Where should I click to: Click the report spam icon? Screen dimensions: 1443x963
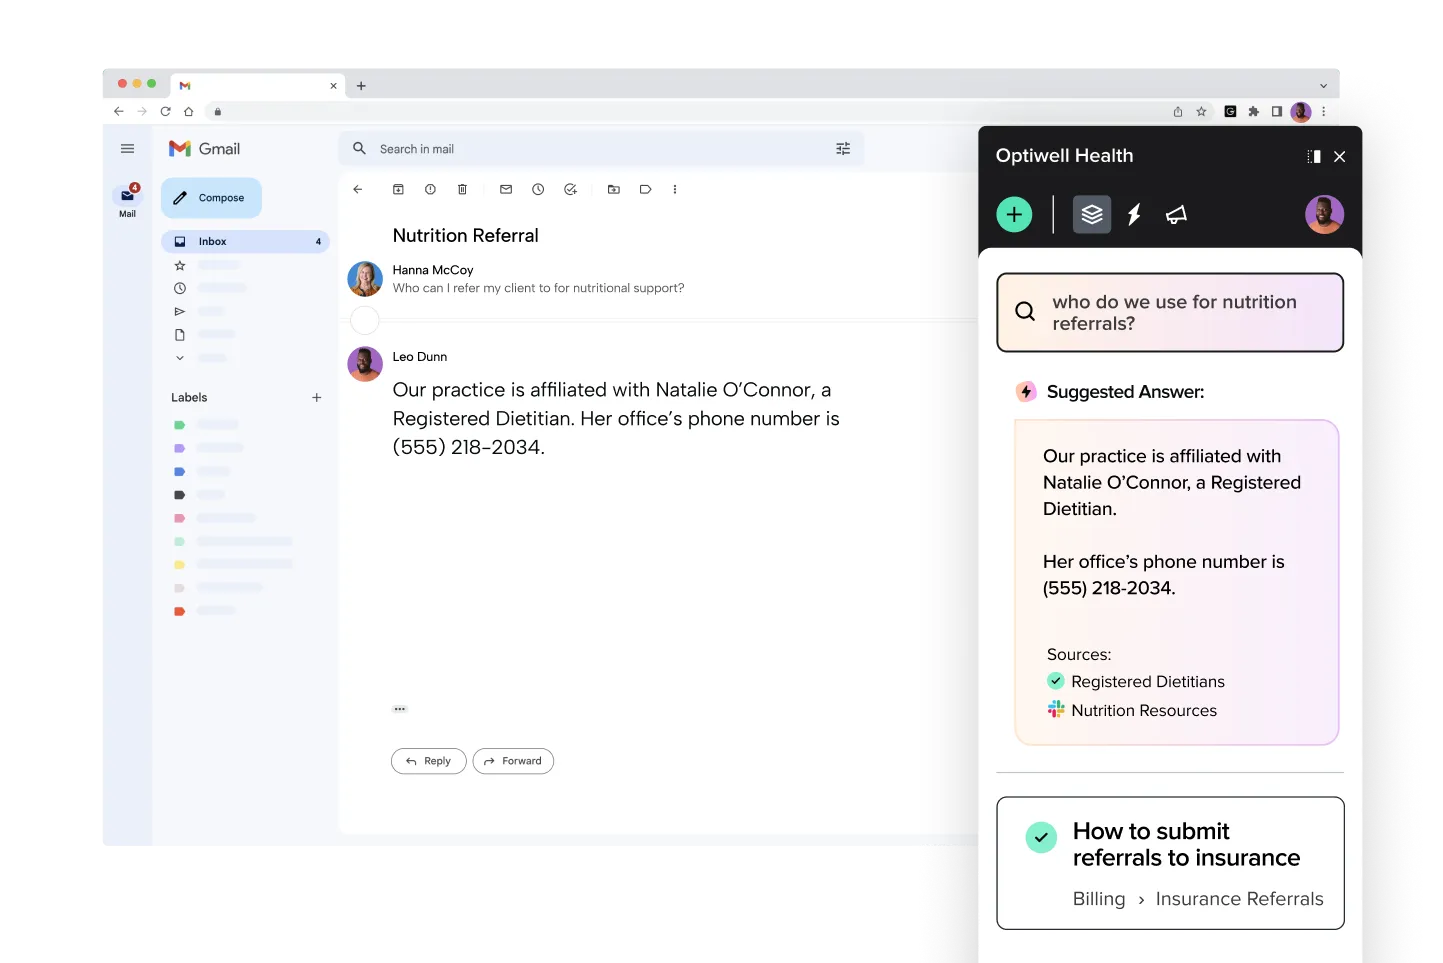pos(430,189)
